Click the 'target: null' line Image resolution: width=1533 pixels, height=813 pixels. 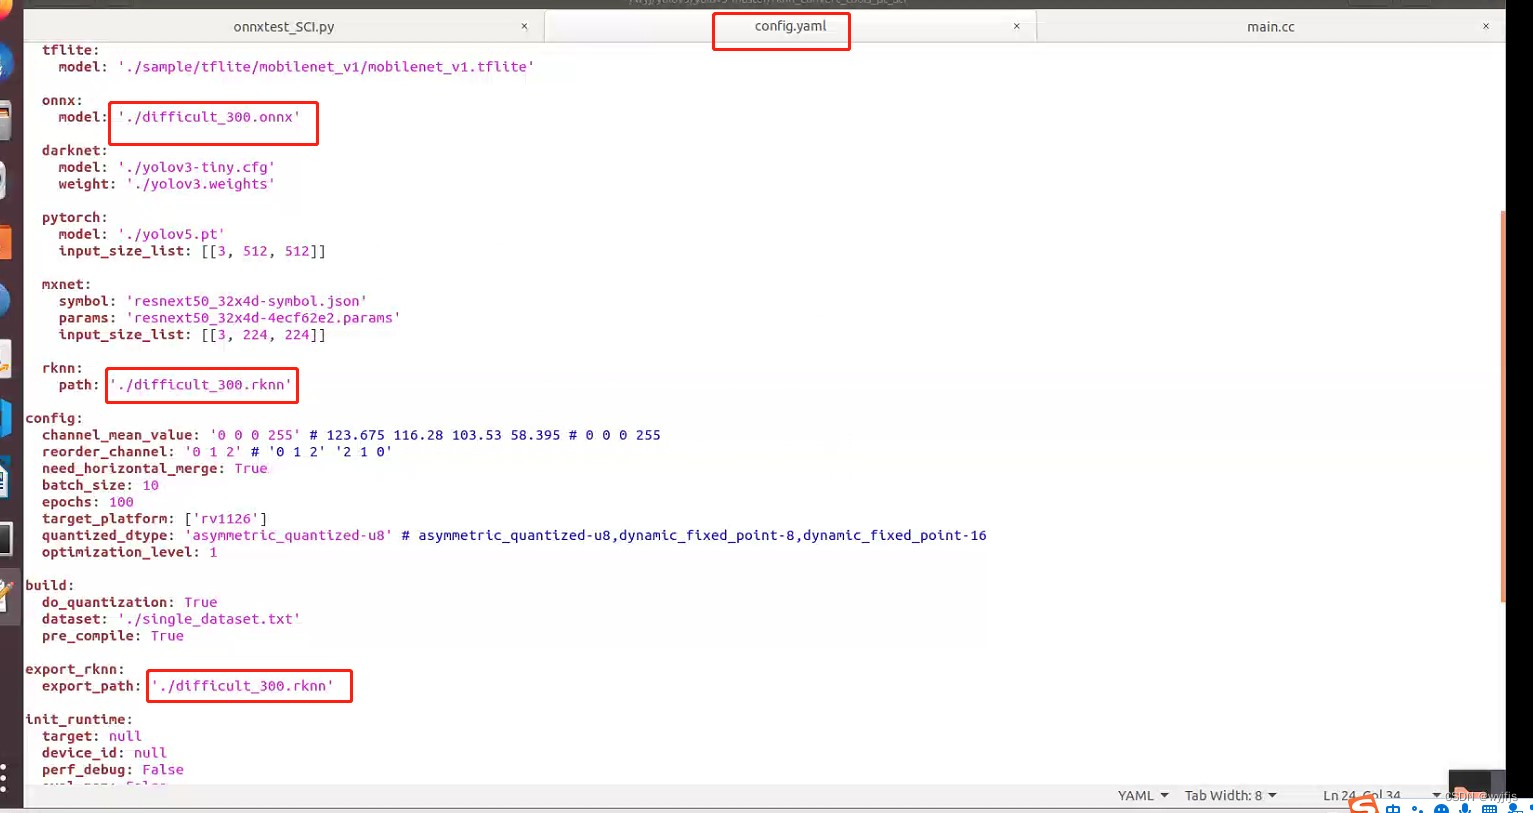click(92, 736)
